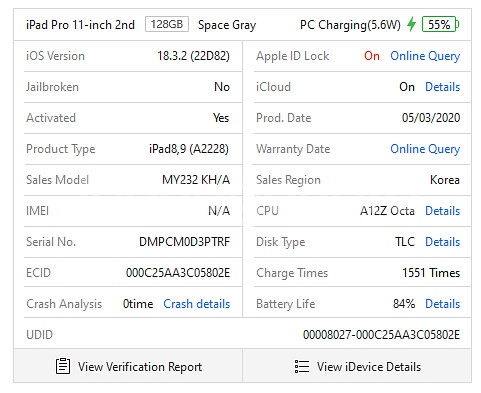Click the red Apple ID Lock On status
This screenshot has width=481, height=393.
point(372,56)
